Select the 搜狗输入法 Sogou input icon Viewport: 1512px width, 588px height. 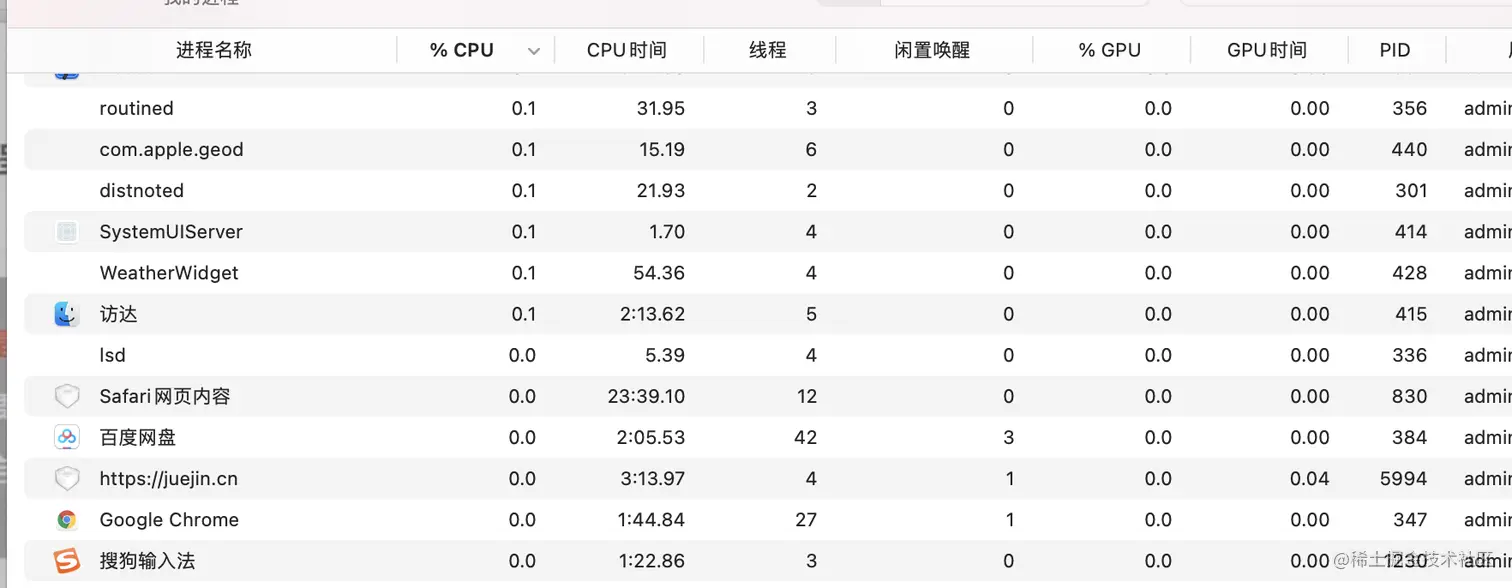66,560
